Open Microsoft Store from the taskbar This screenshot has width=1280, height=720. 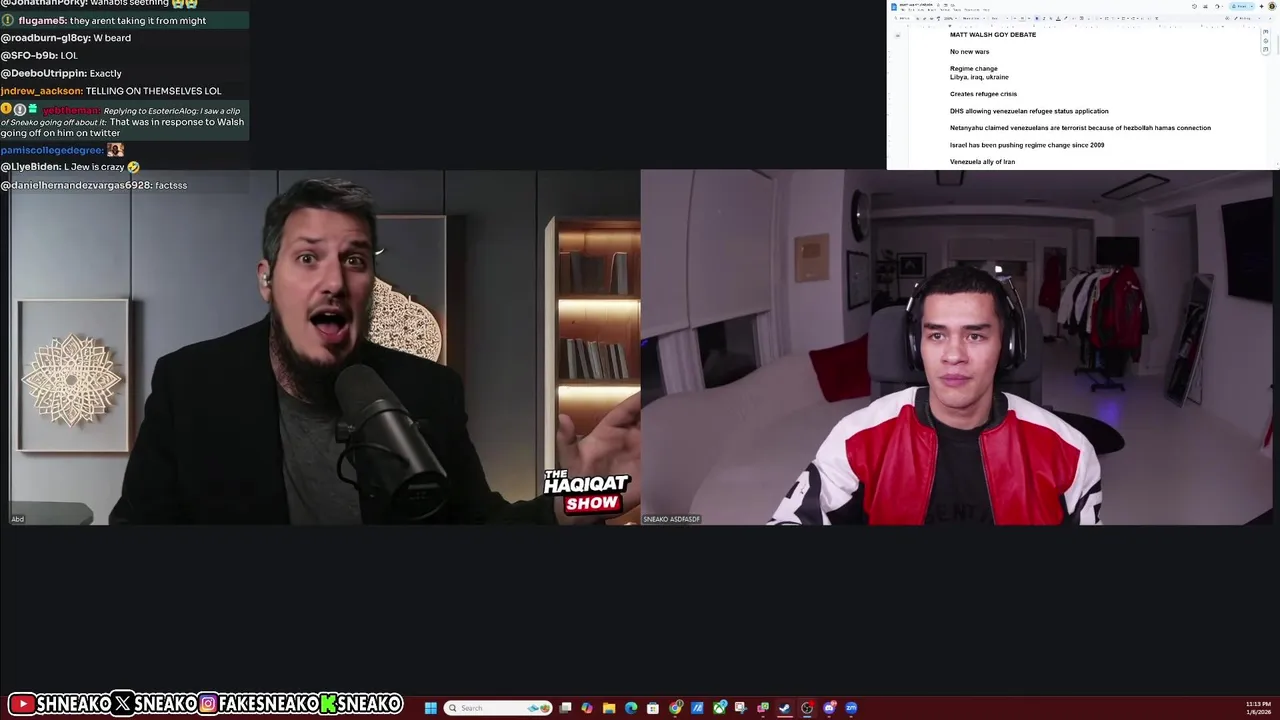pos(653,708)
